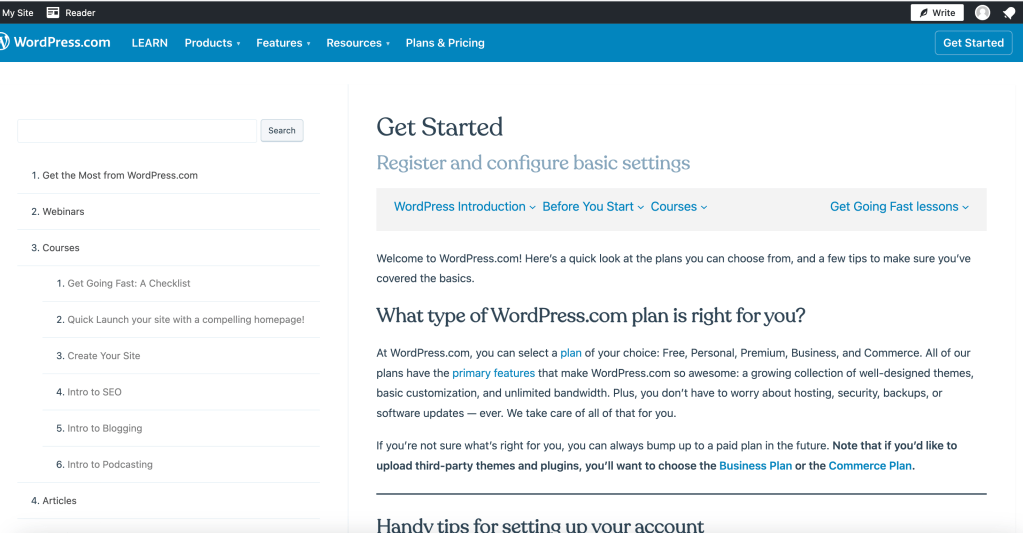Open the Intro to SEO course link
The height and width of the screenshot is (533, 1023).
(x=94, y=392)
